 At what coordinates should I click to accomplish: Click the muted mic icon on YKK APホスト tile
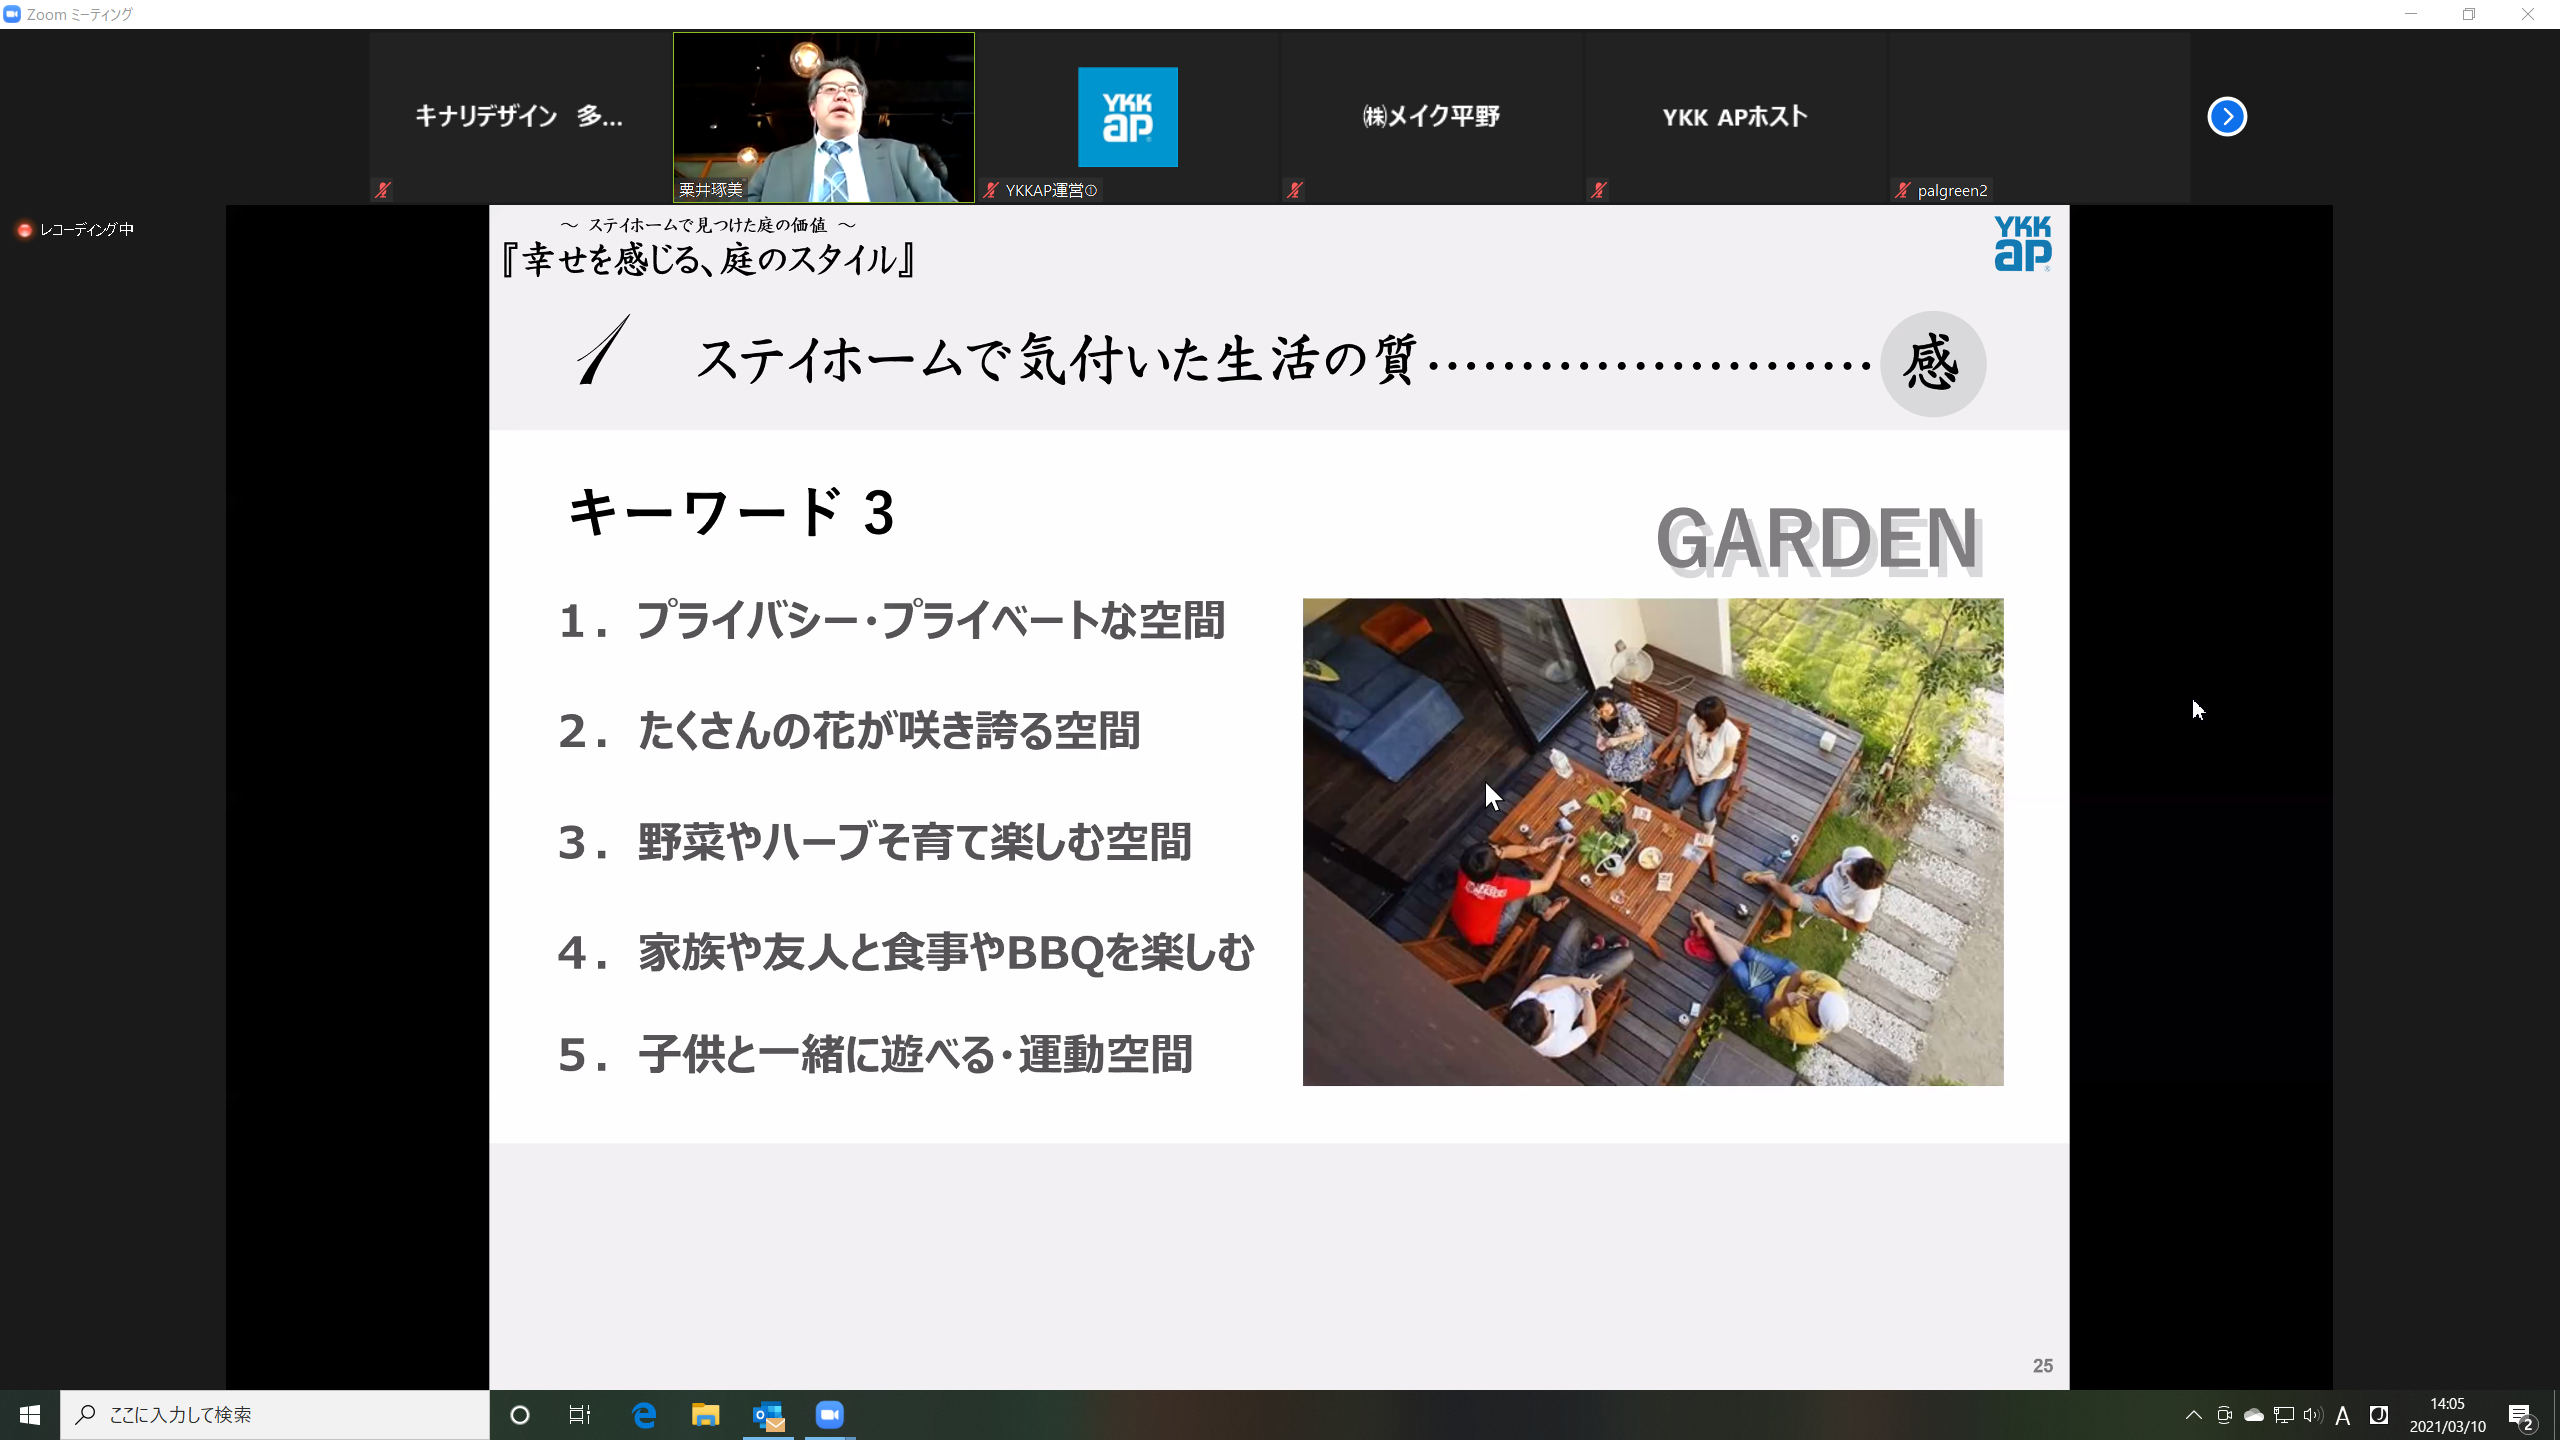click(1598, 190)
